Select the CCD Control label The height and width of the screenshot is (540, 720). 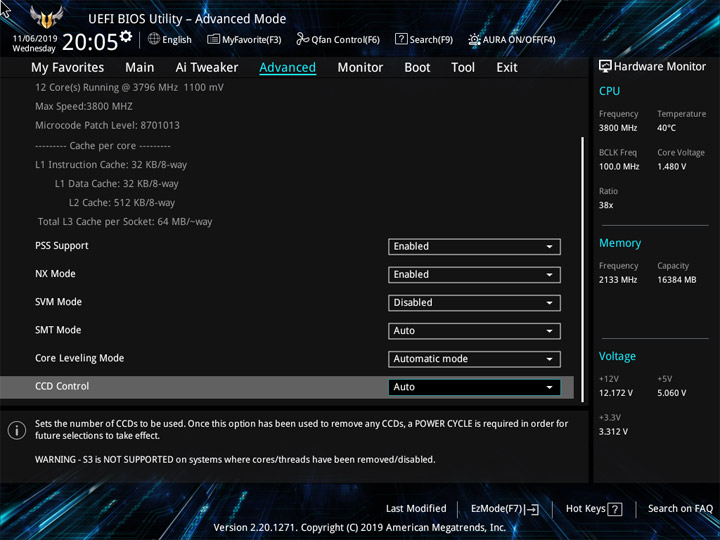pos(62,386)
